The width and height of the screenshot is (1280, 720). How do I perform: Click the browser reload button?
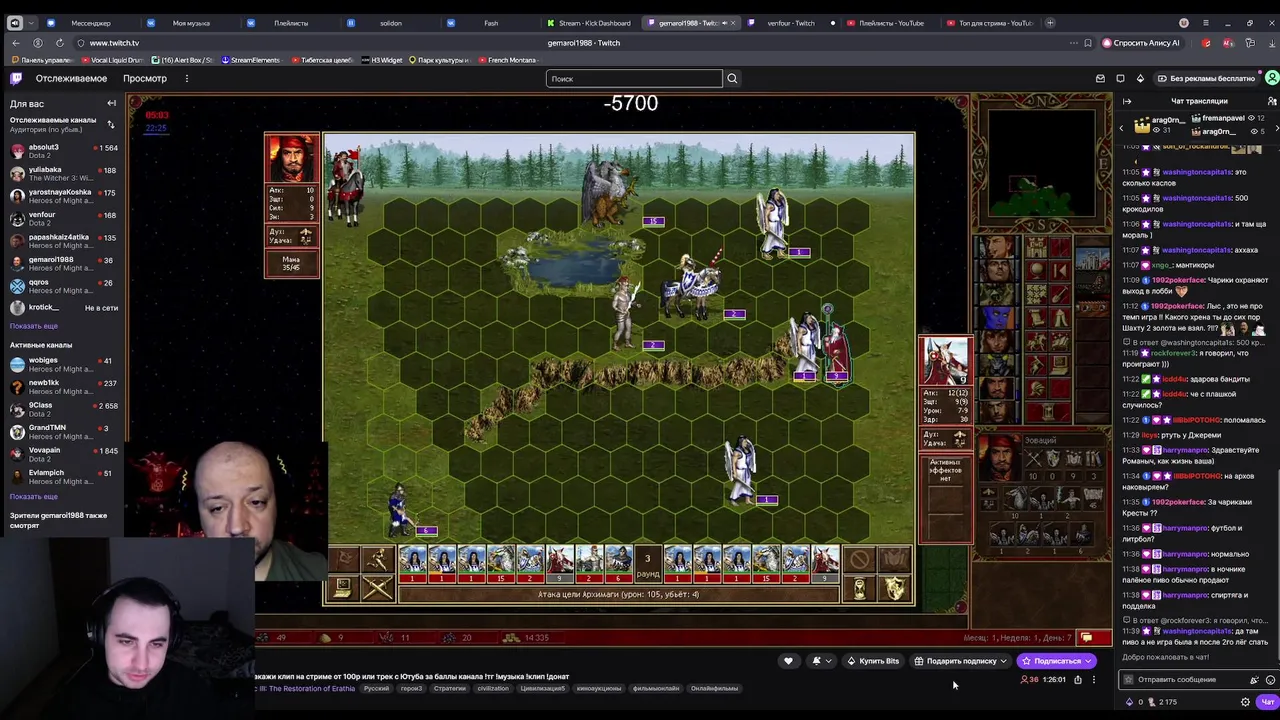coord(60,43)
